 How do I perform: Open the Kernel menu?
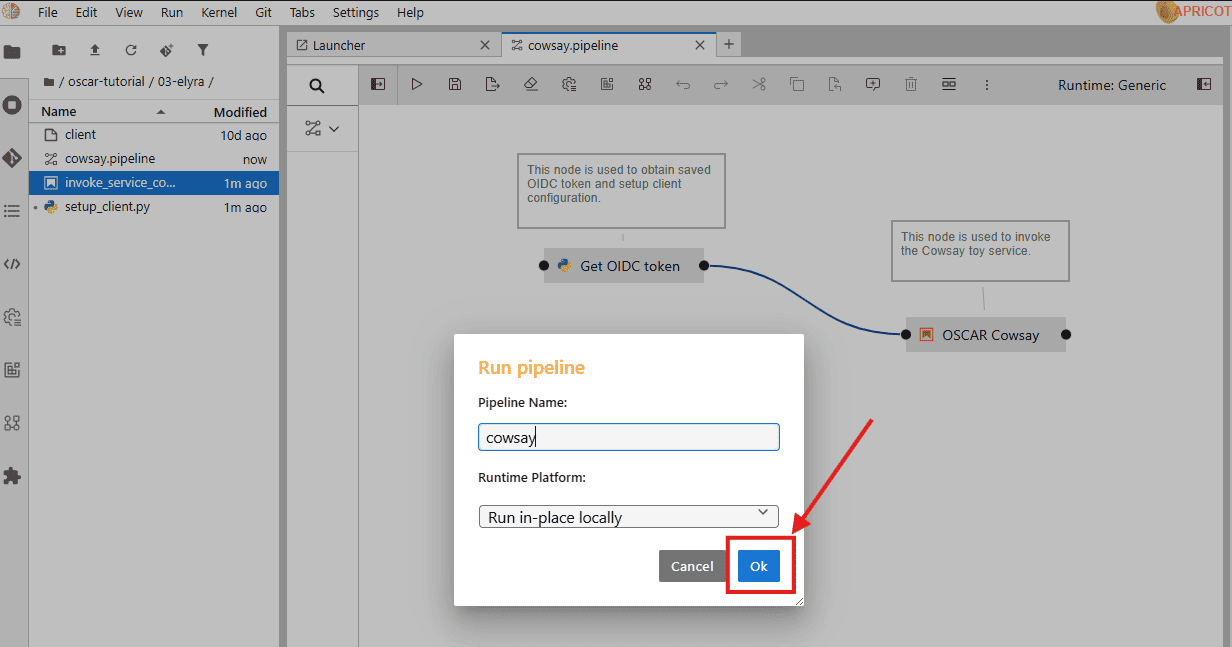pyautogui.click(x=219, y=13)
